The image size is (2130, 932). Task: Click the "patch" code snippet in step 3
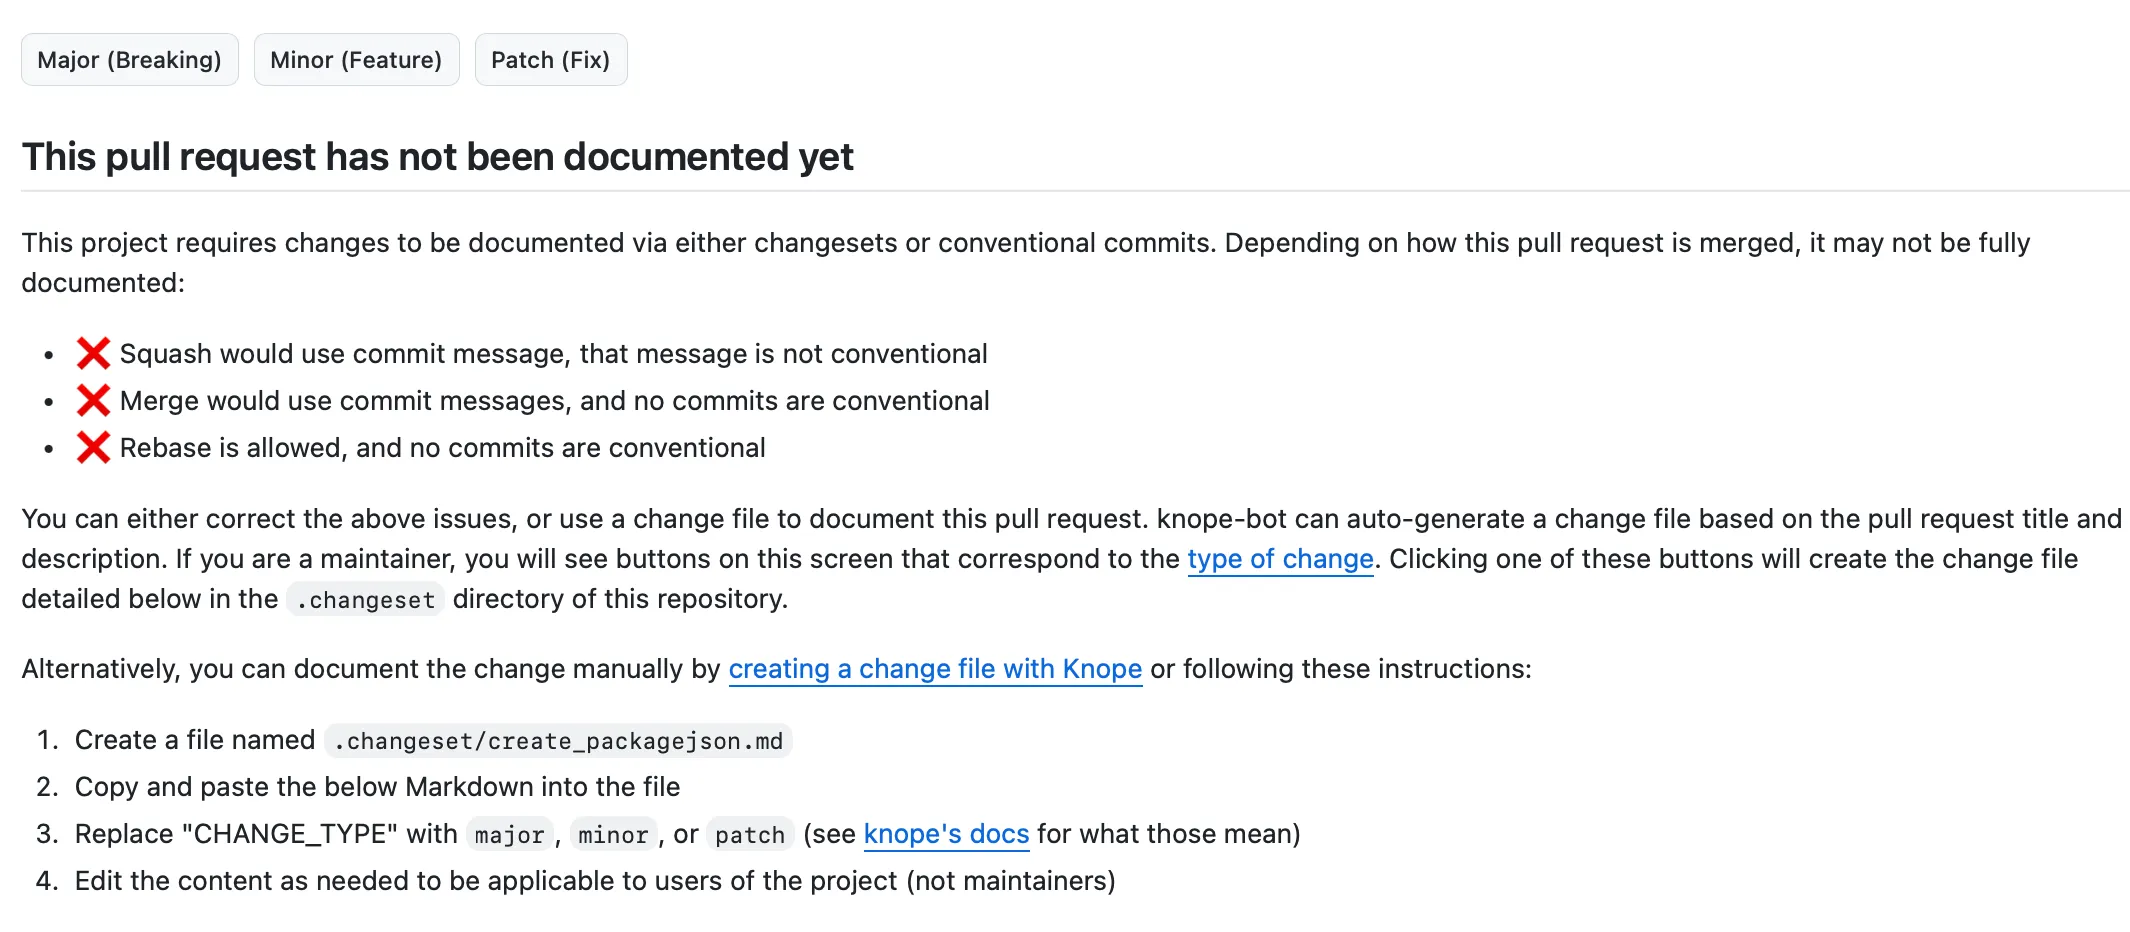pyautogui.click(x=749, y=834)
